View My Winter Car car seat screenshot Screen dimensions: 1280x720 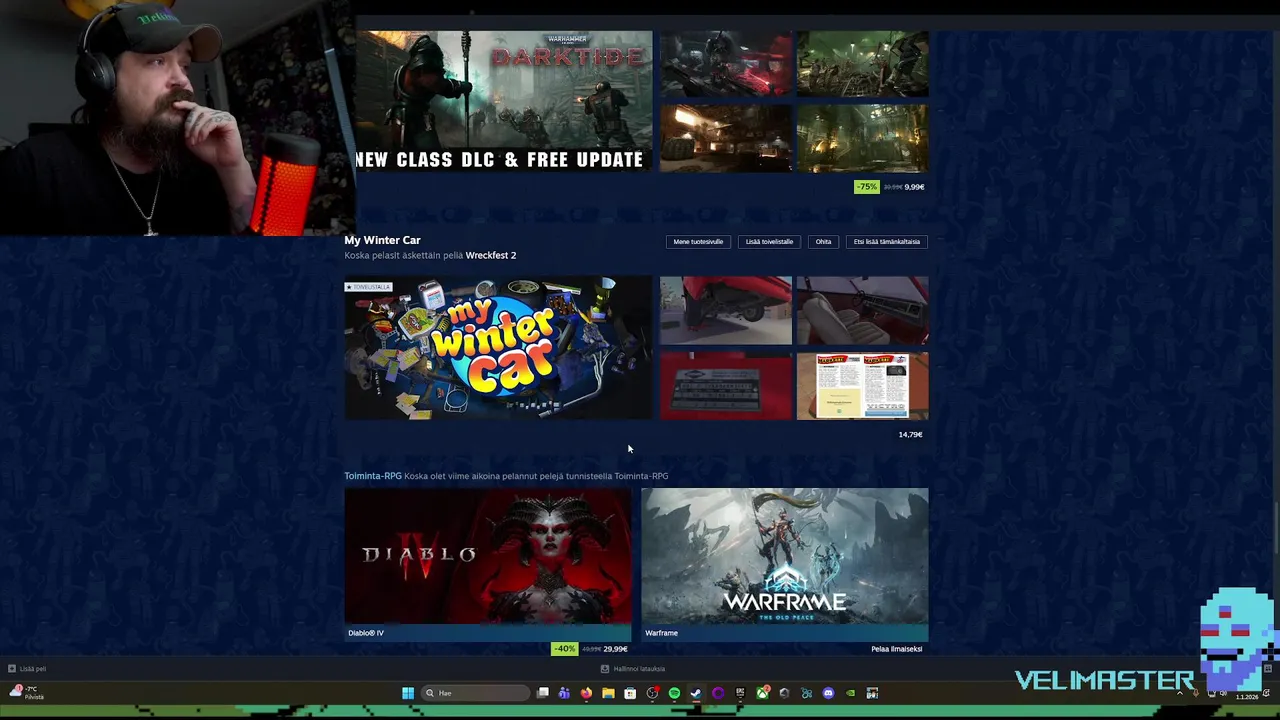pos(862,311)
